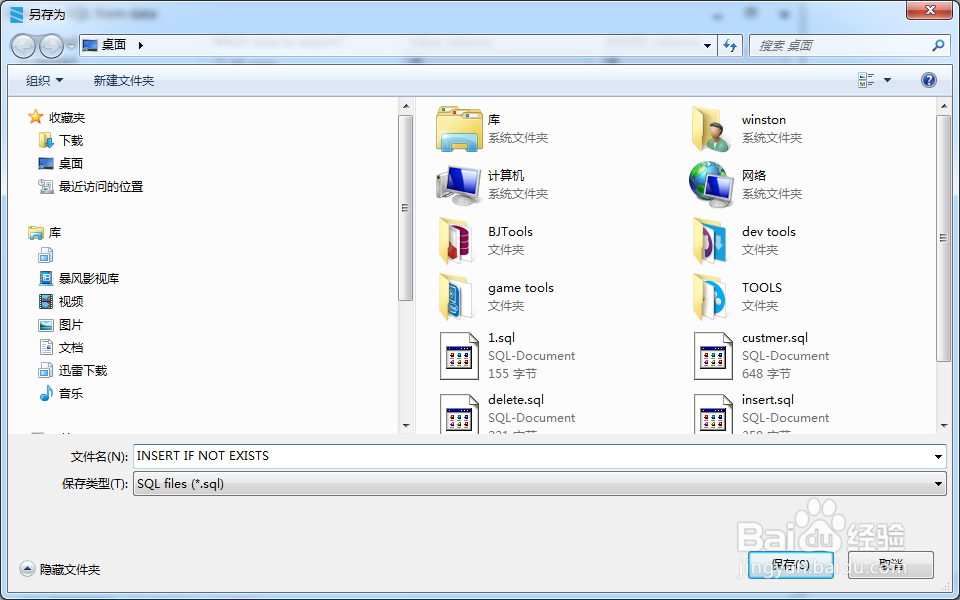Screen dimensions: 960x600
Task: Select the insert.sql file icon
Action: [713, 414]
